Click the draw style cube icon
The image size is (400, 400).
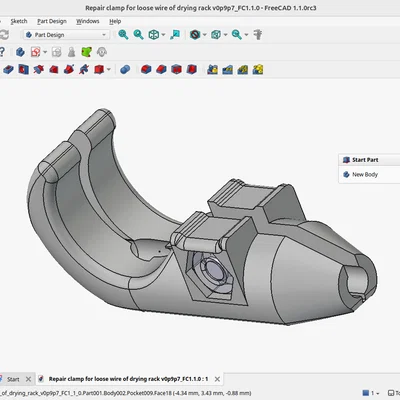pos(195,35)
